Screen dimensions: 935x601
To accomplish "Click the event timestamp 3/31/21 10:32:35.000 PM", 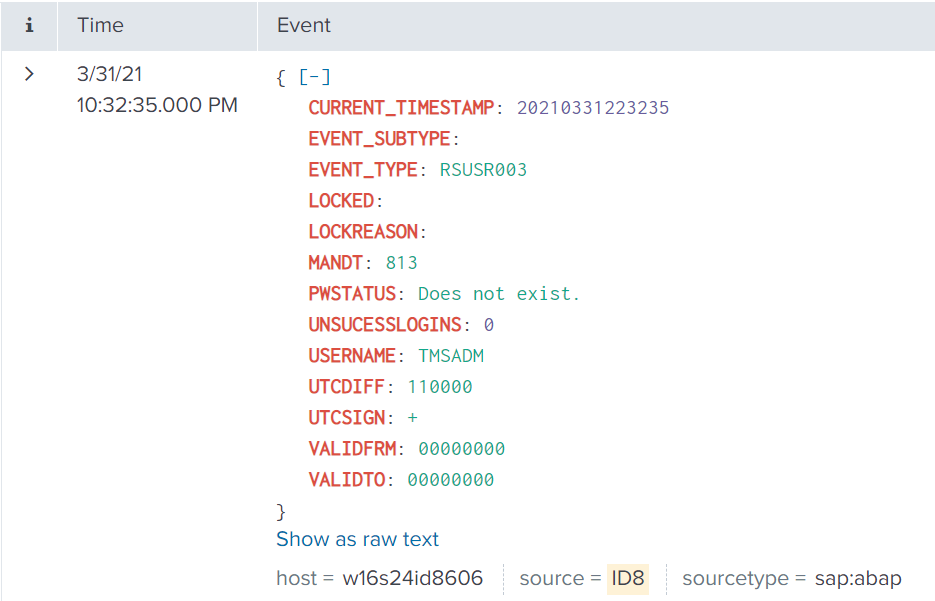I will click(x=156, y=90).
